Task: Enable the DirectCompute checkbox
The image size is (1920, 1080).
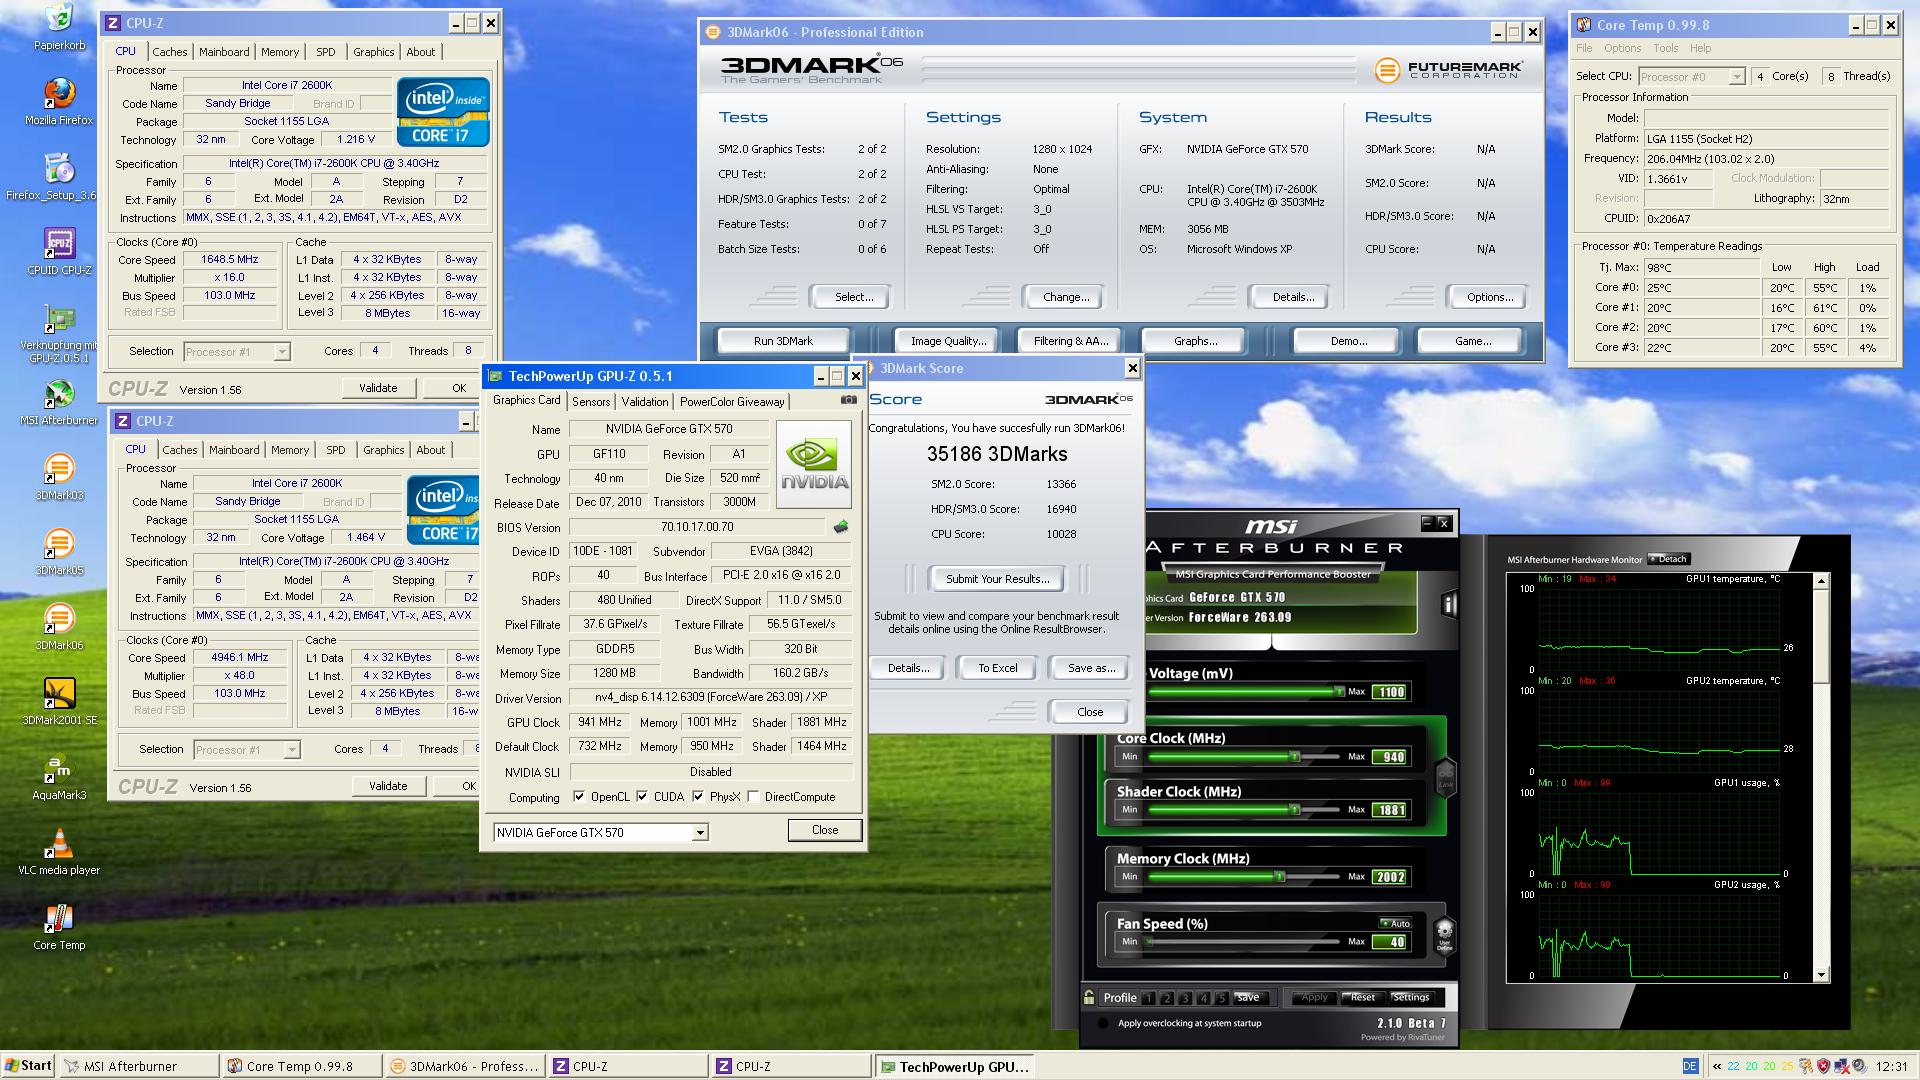Action: pyautogui.click(x=753, y=797)
